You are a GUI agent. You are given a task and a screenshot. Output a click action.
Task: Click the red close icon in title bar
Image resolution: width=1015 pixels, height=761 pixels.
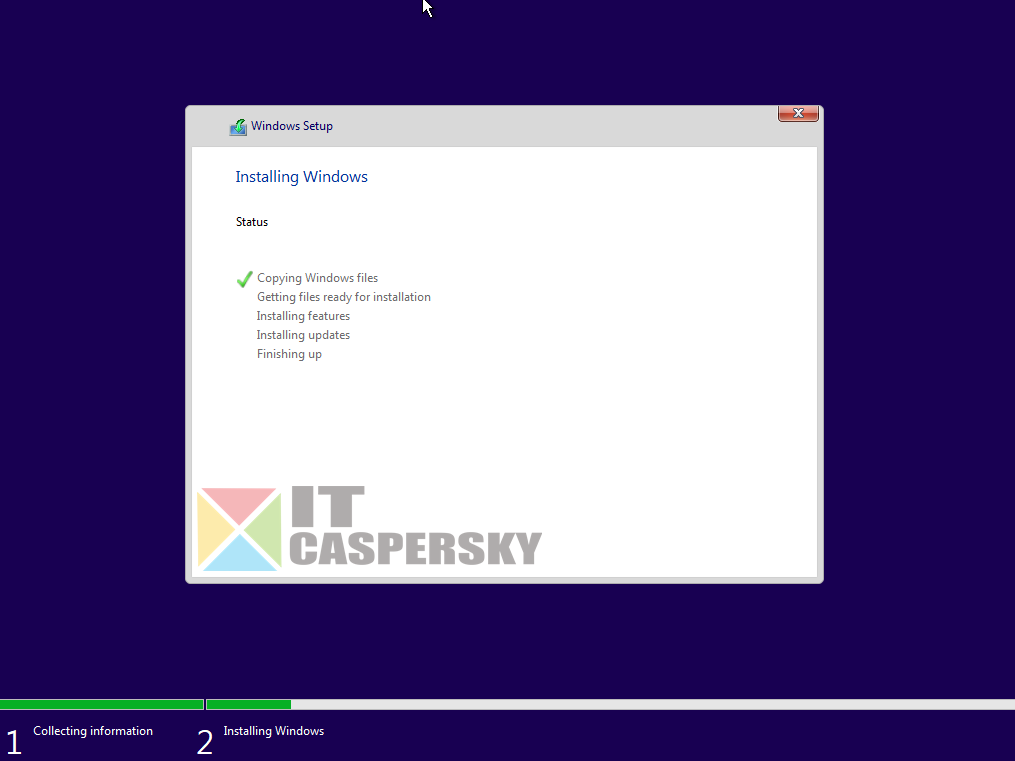(x=797, y=113)
